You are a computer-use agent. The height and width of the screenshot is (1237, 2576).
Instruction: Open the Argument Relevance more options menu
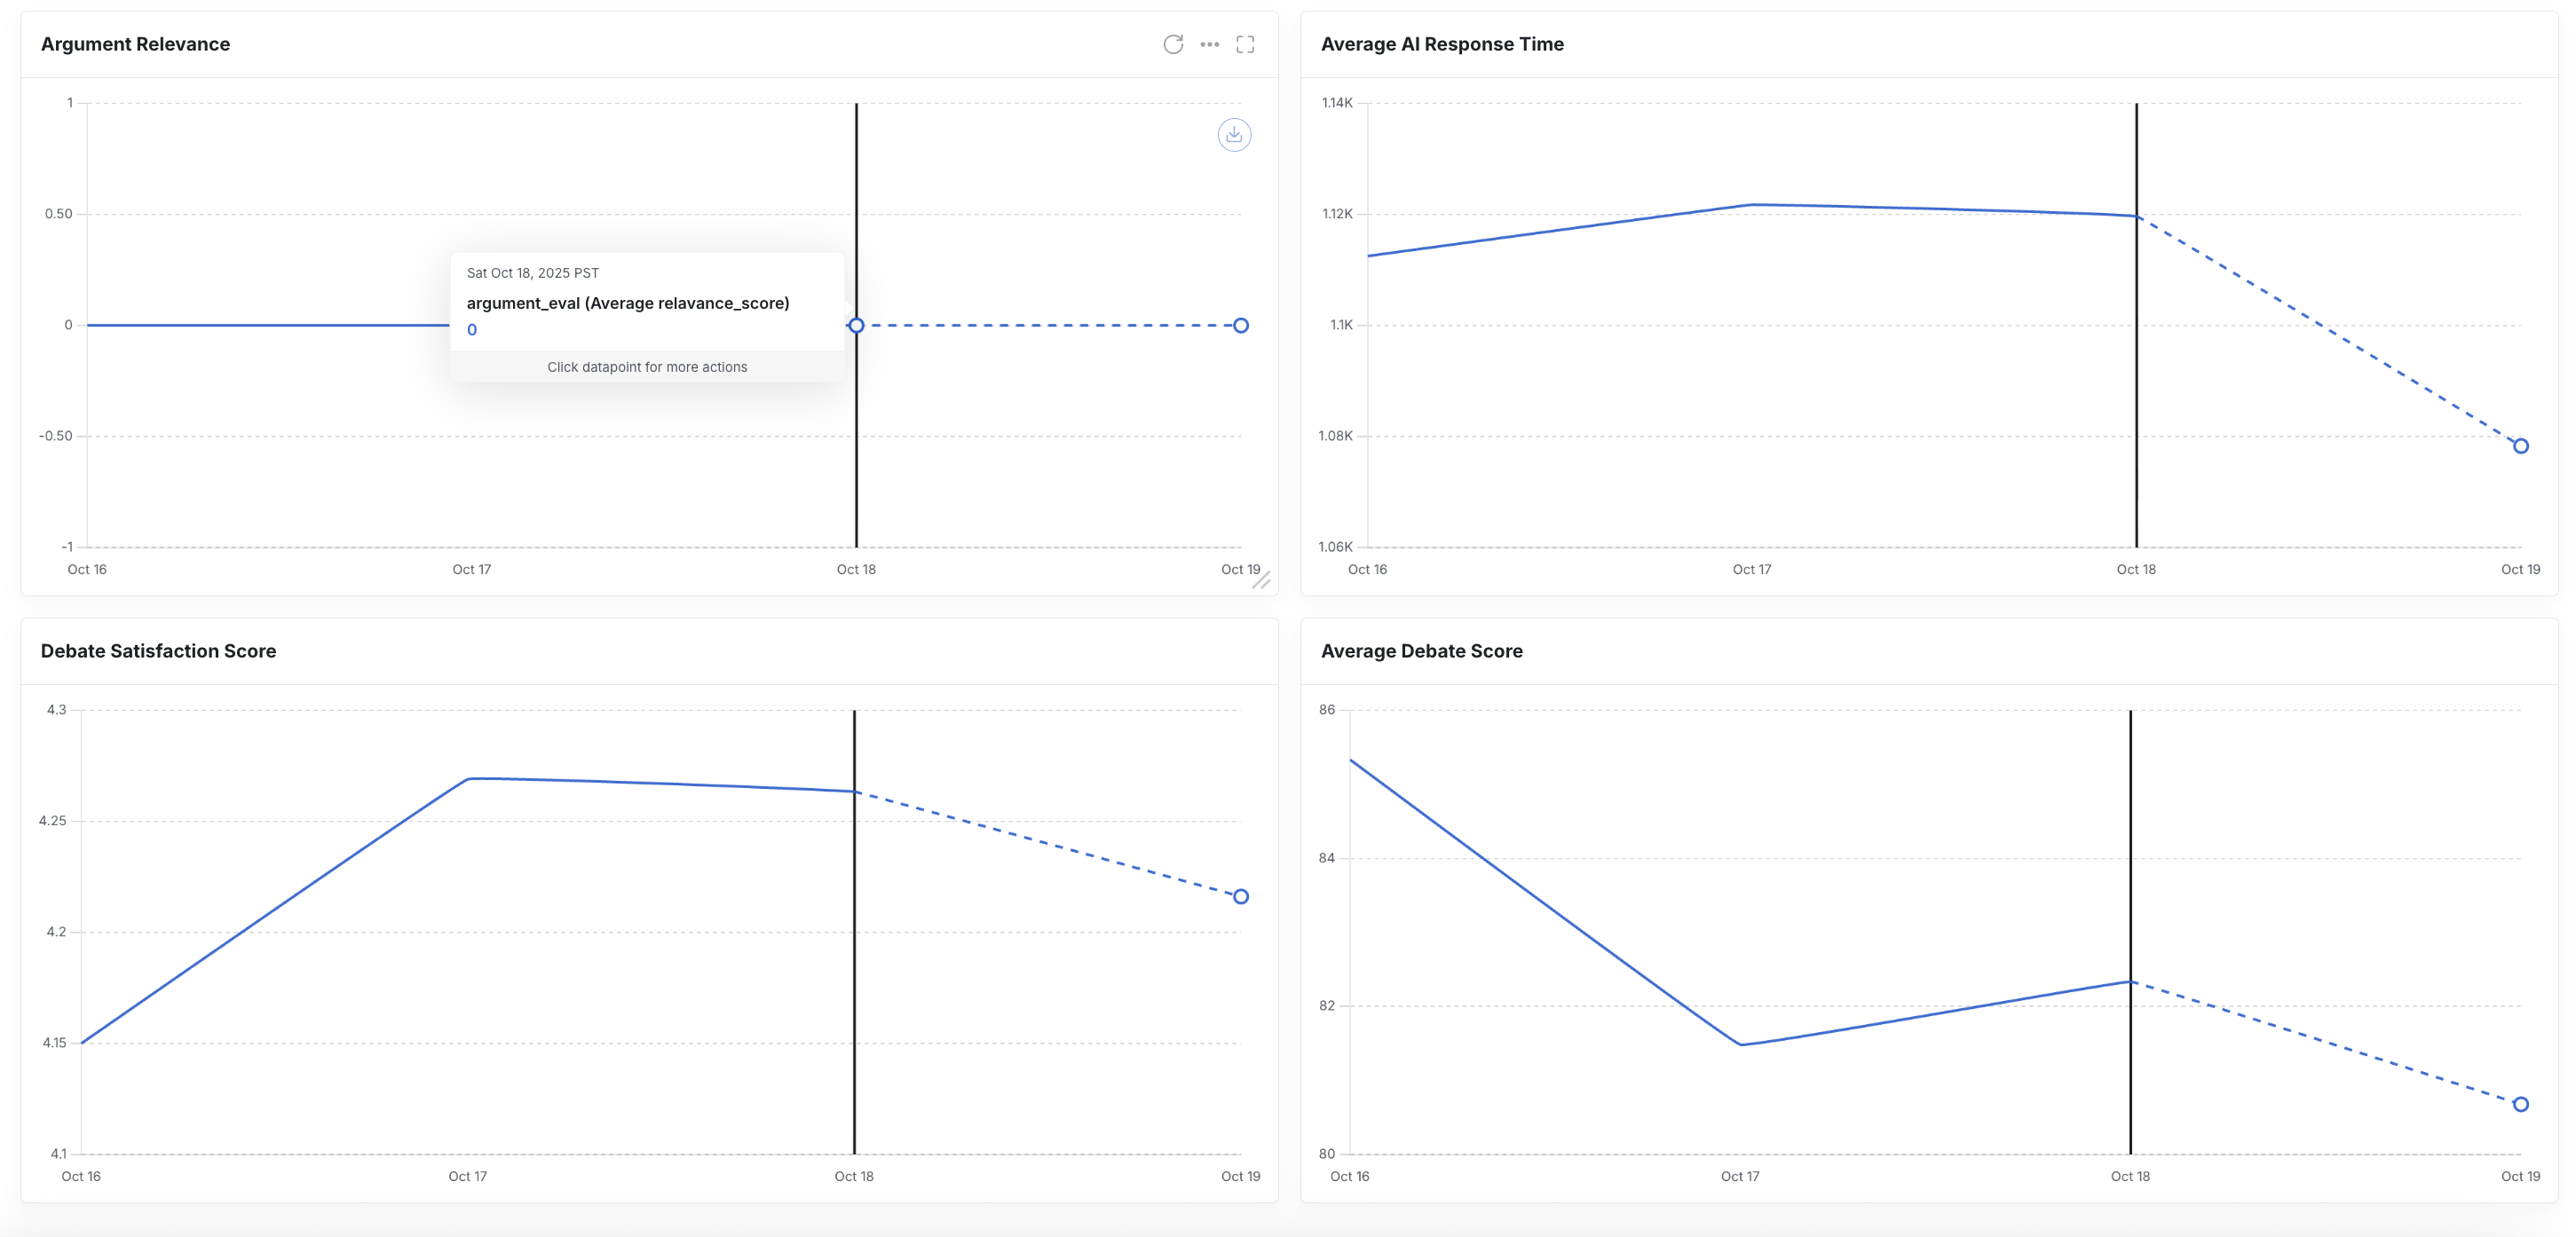point(1209,44)
